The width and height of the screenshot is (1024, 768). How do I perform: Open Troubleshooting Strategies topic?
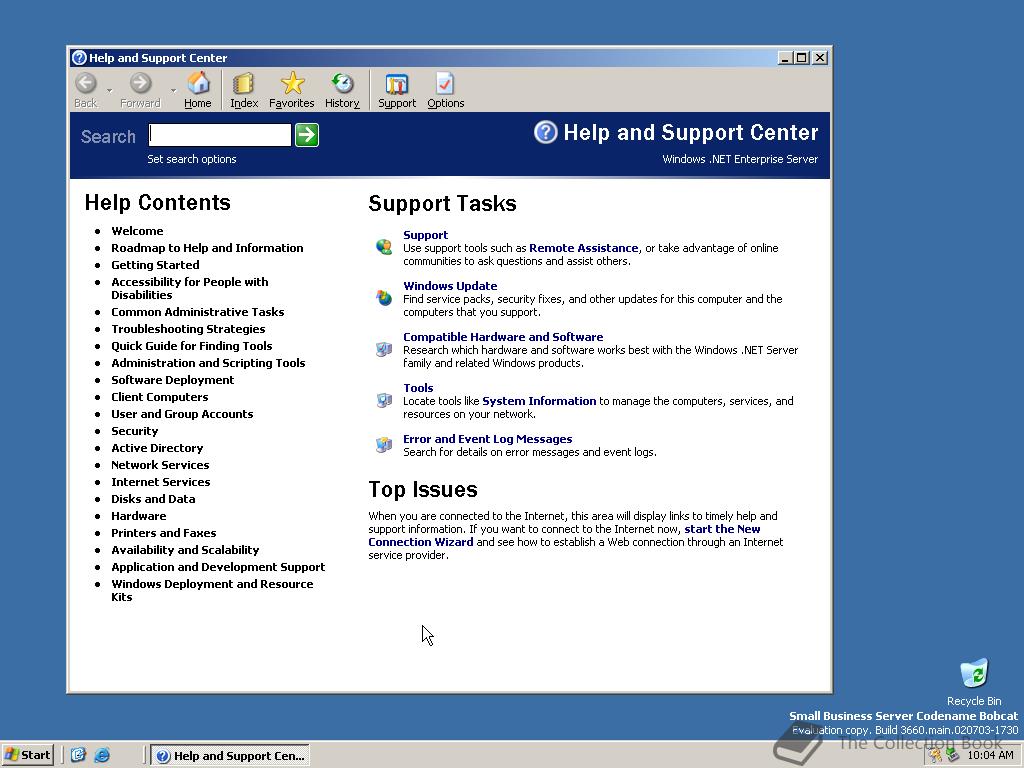tap(188, 328)
